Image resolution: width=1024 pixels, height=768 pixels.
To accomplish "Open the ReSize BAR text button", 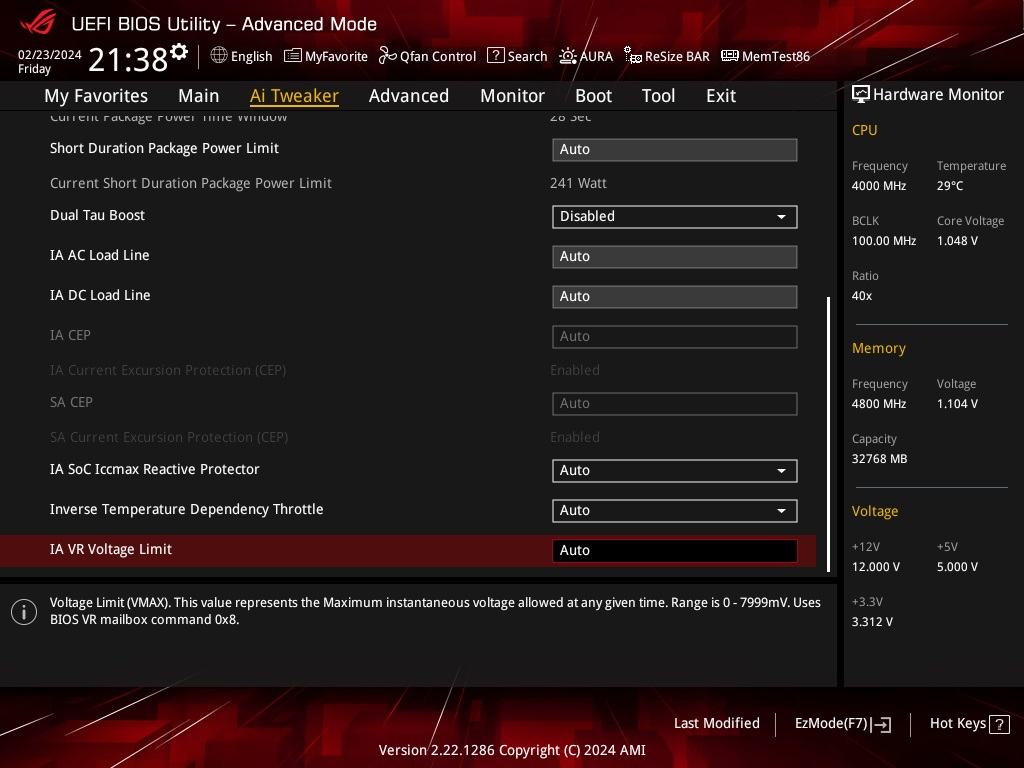I will point(677,56).
